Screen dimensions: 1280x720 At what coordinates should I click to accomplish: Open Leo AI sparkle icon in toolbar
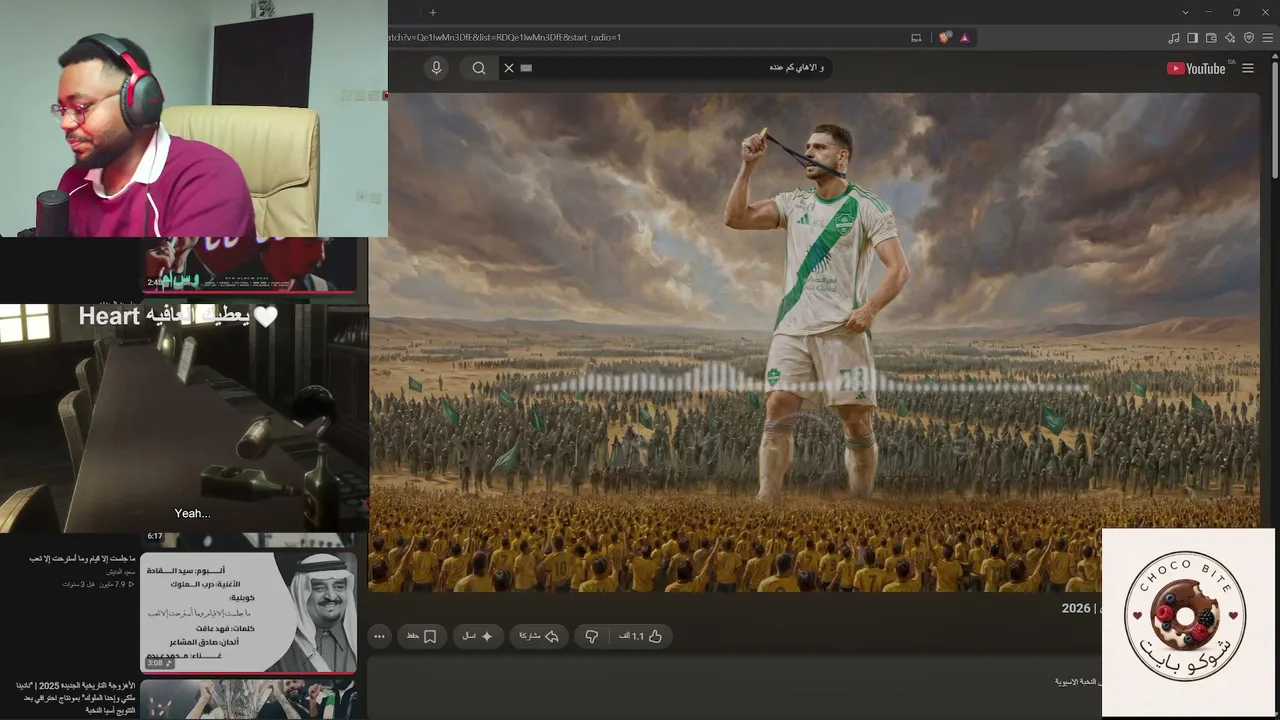tap(1230, 38)
